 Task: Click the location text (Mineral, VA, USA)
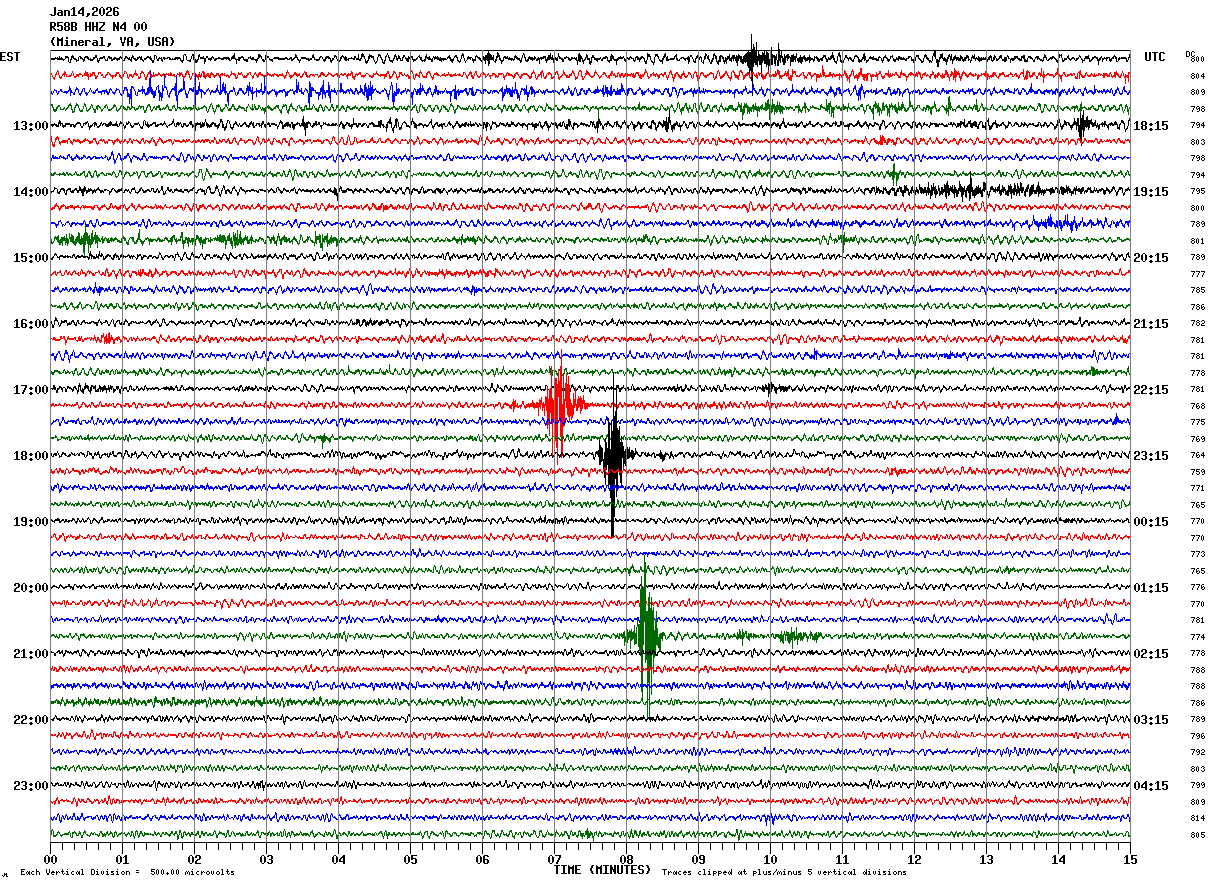coord(112,42)
